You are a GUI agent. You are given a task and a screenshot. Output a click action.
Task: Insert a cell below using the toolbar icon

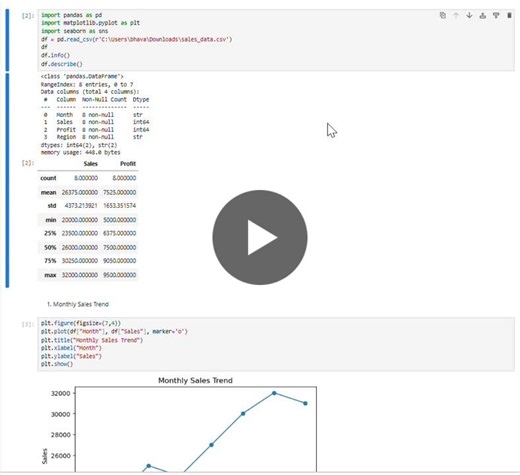(496, 15)
